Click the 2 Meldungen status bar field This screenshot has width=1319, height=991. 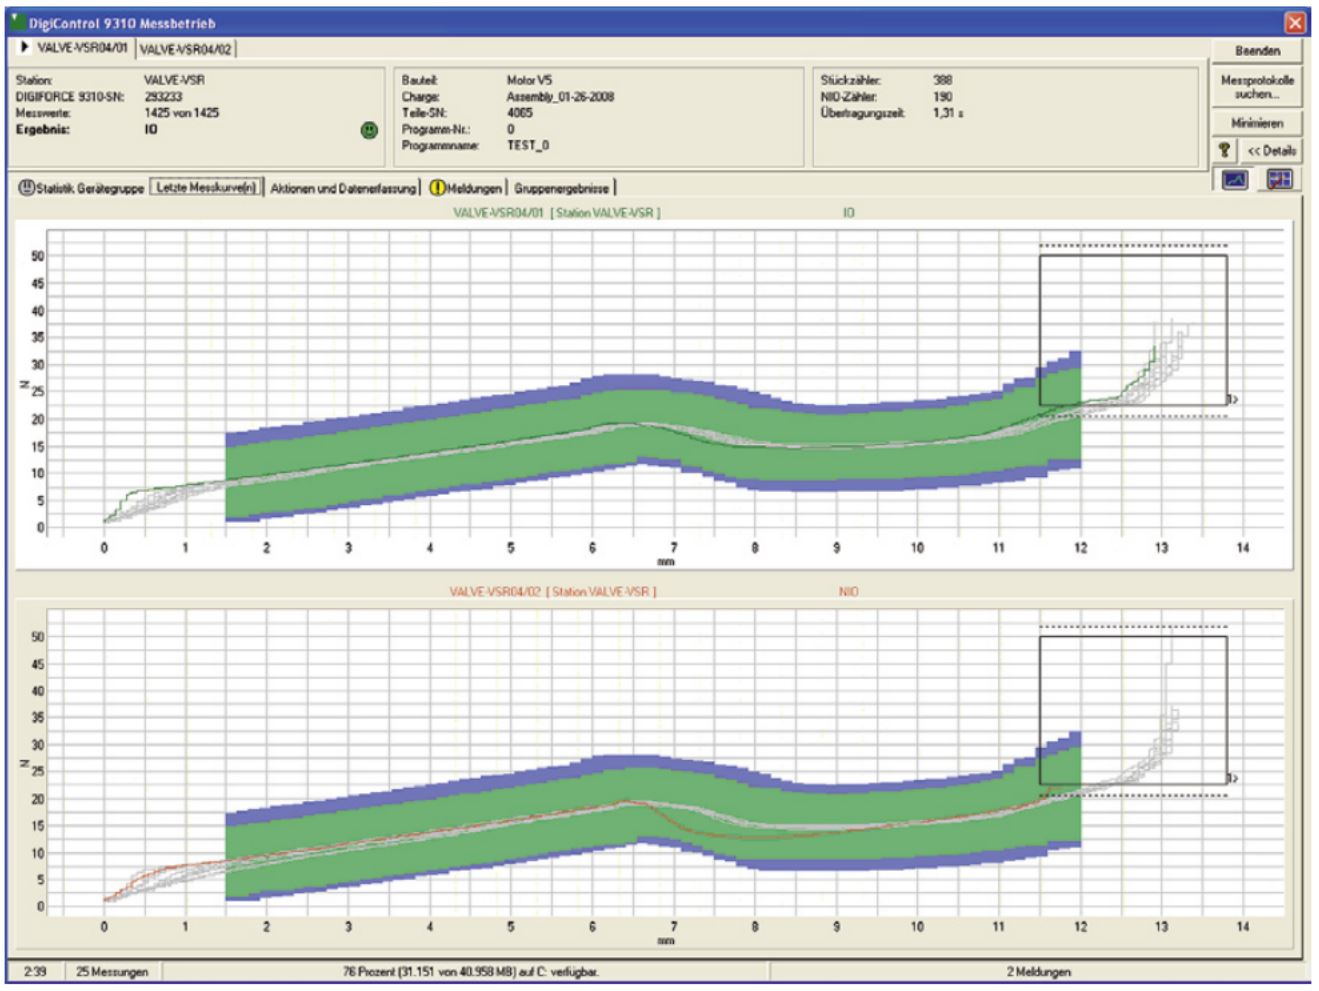tap(1038, 971)
